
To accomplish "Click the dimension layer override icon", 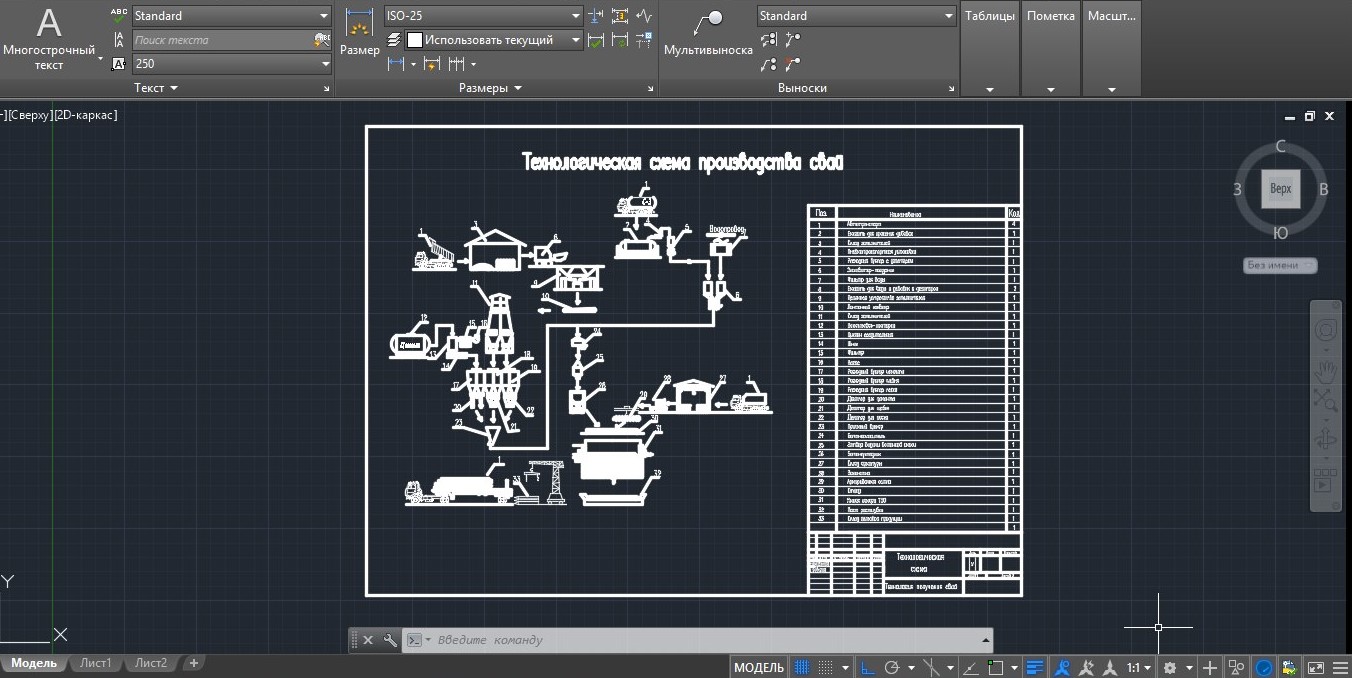I will [394, 40].
